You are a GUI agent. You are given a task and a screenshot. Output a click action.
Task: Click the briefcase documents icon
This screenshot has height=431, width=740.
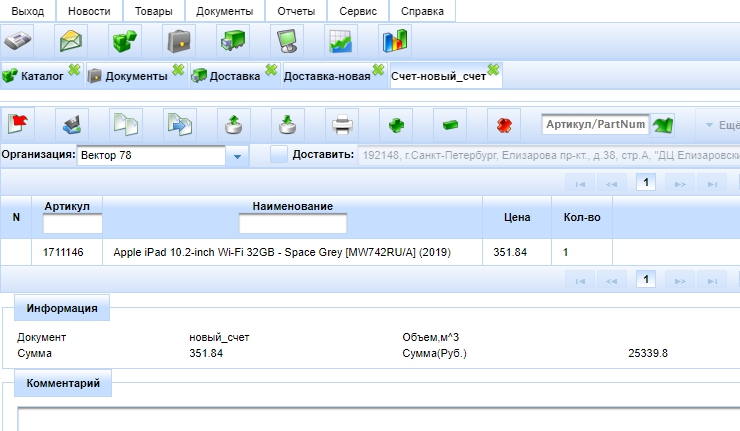tap(179, 41)
